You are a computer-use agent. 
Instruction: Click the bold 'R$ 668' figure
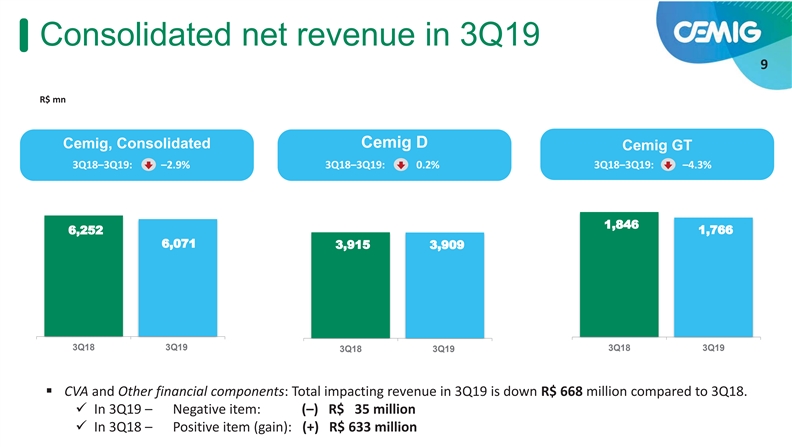[562, 391]
